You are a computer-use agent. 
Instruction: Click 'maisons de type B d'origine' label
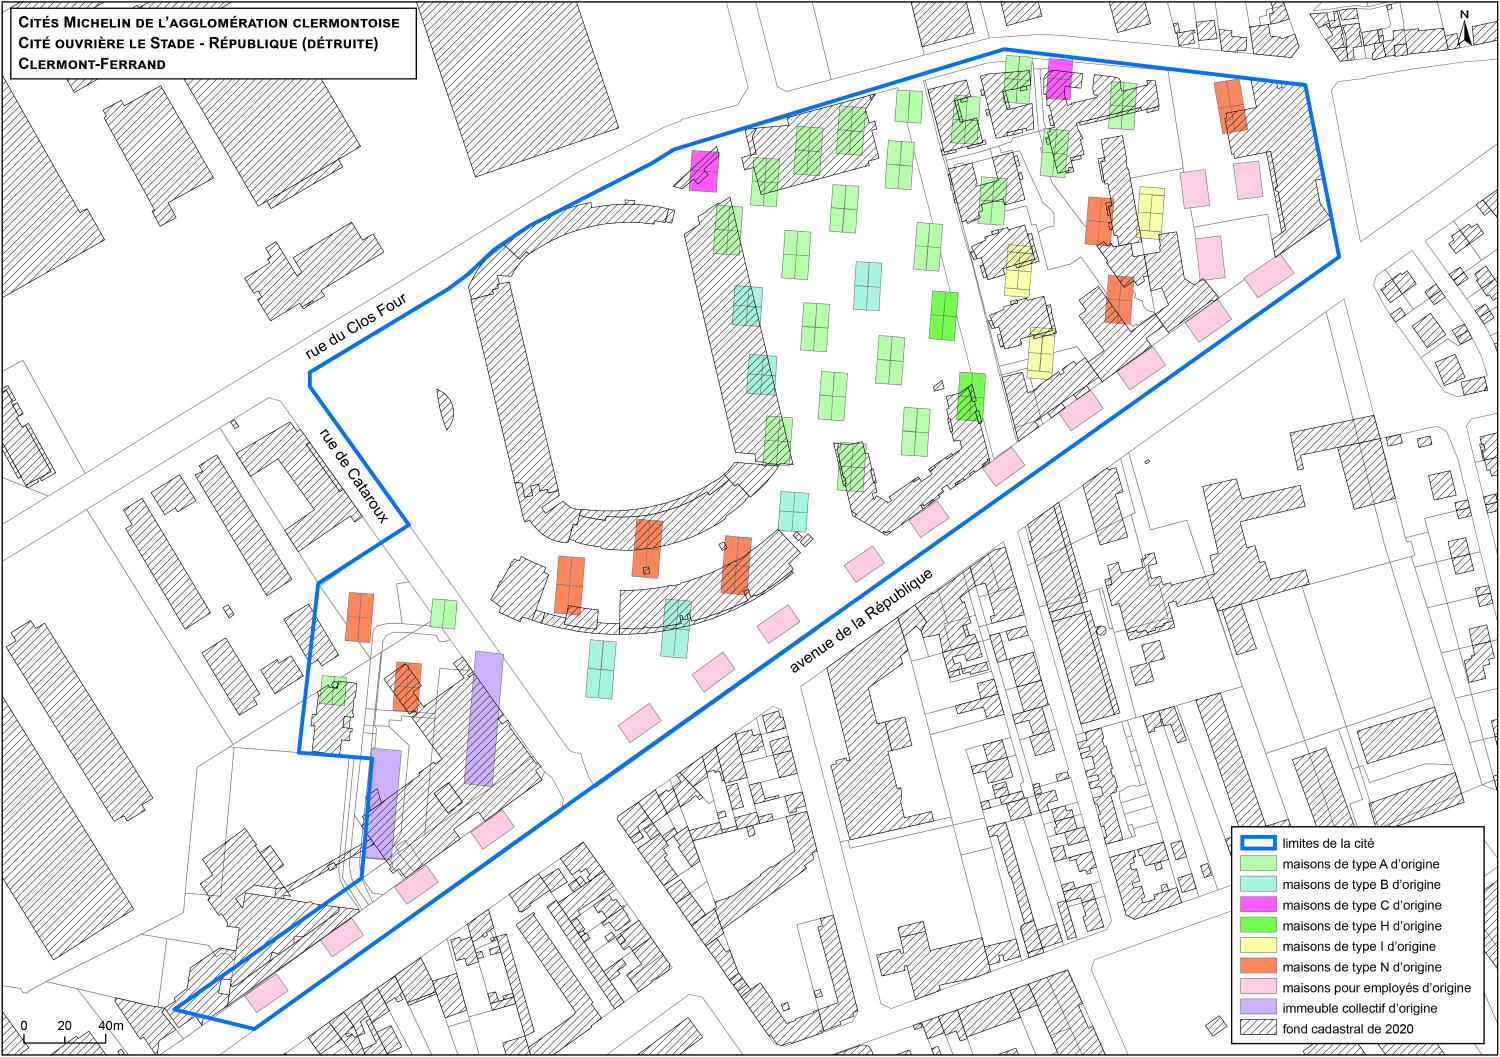pyautogui.click(x=1361, y=884)
